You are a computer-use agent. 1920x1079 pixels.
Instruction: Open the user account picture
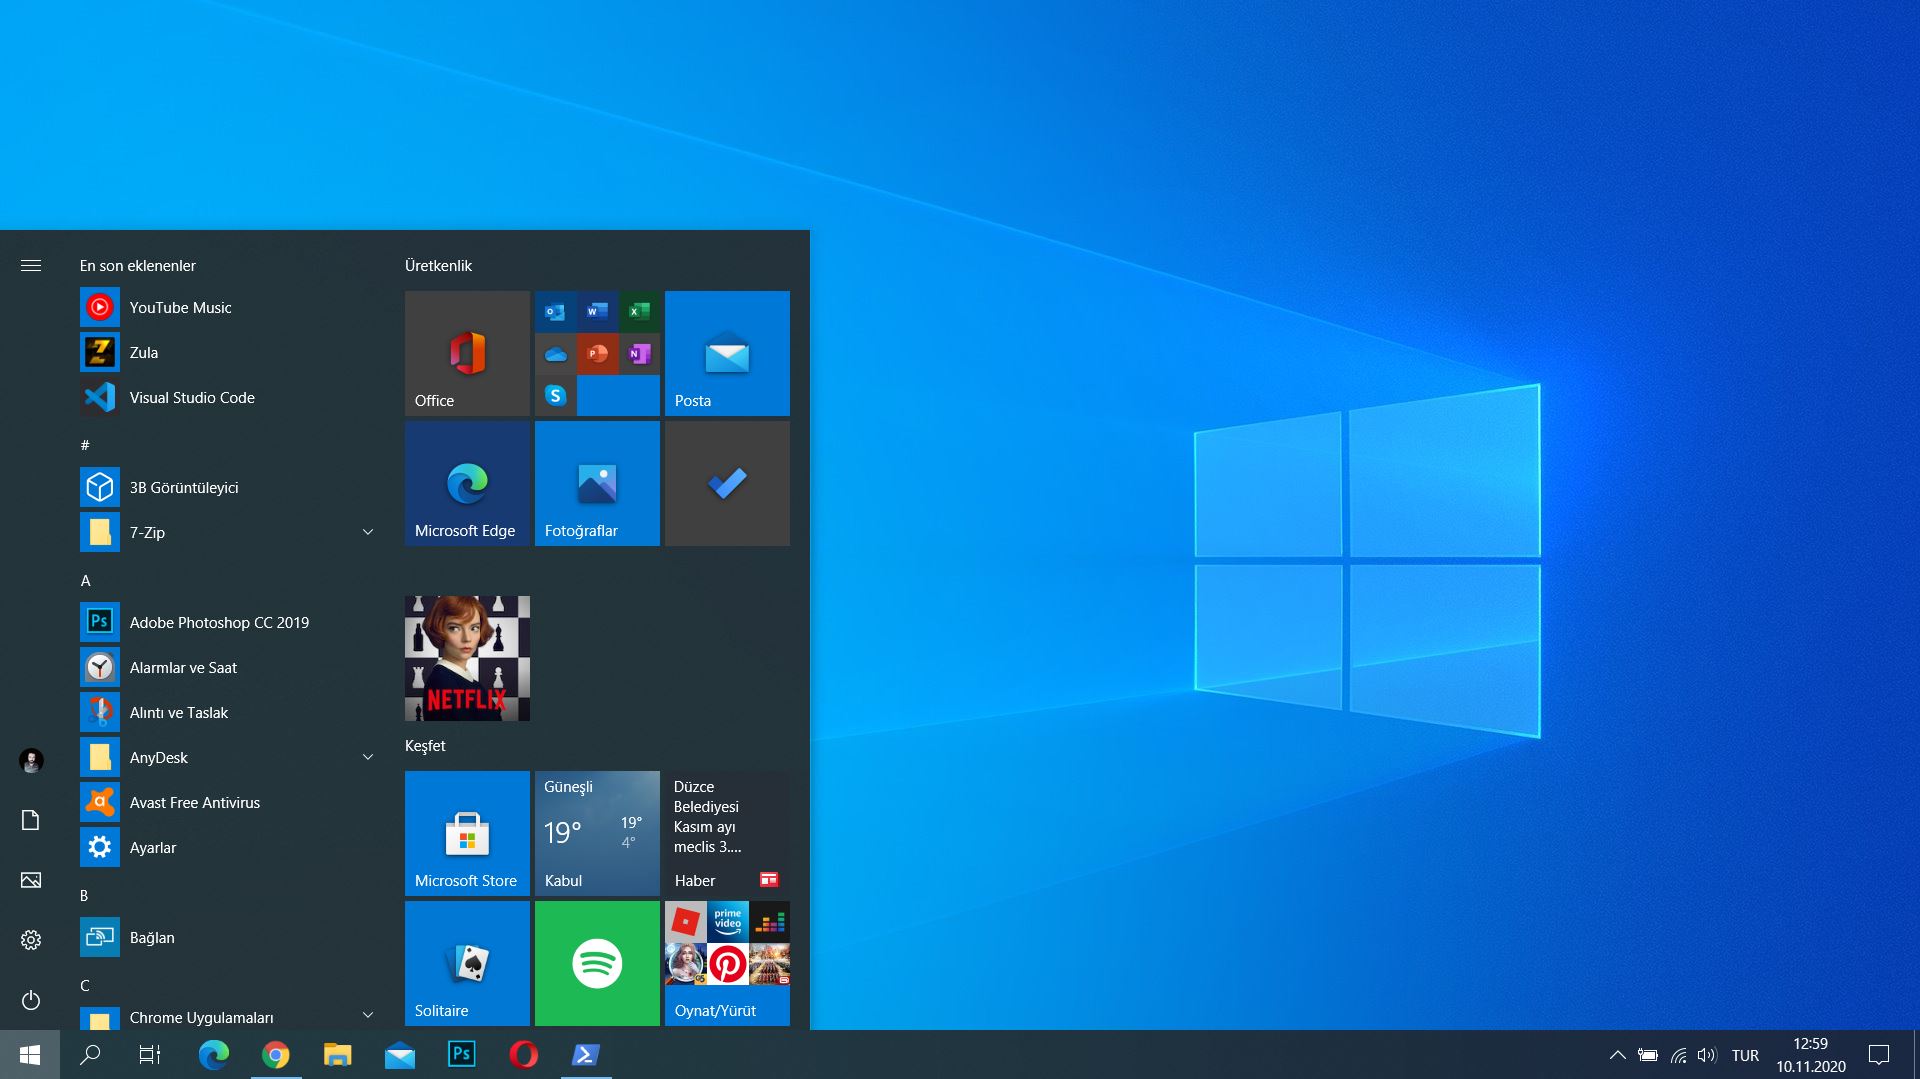[x=31, y=760]
